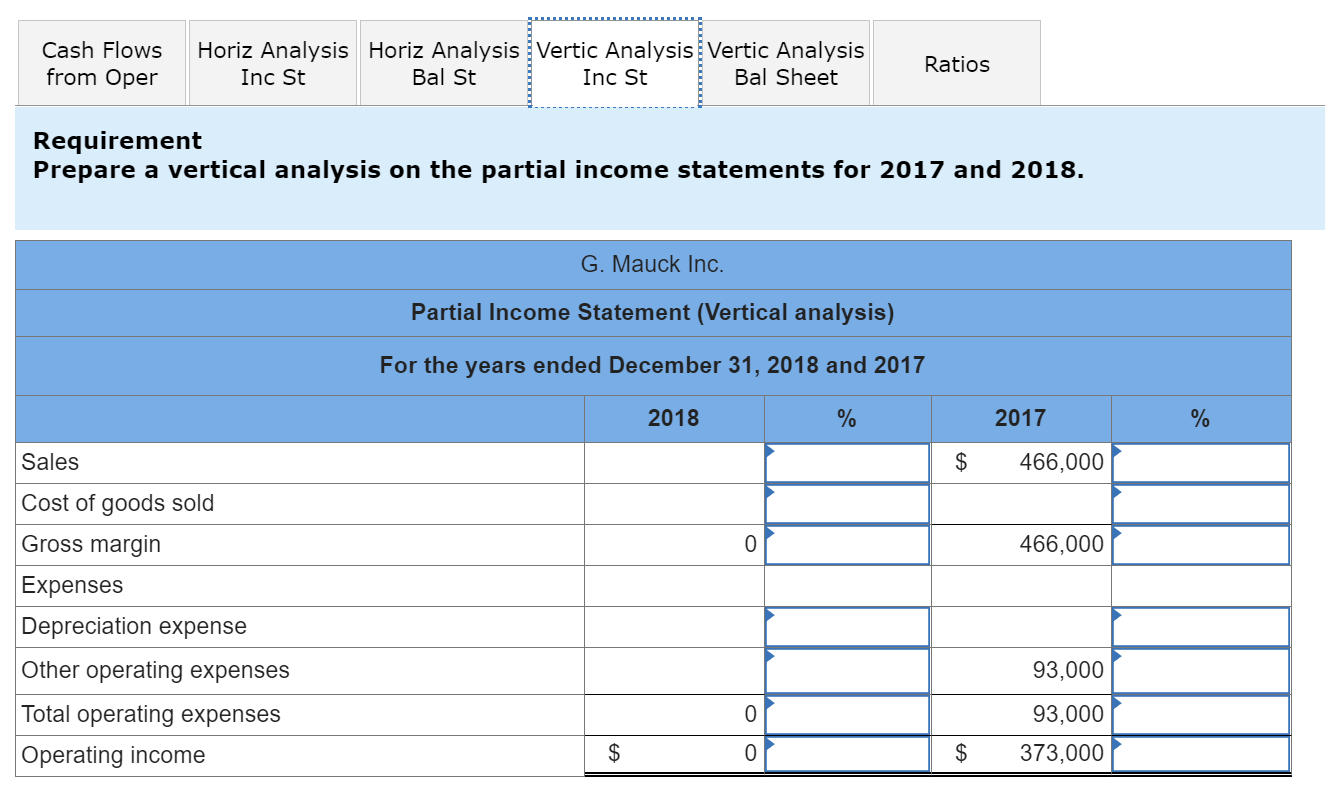Select the 2017 Total operating expenses value 93,000

[1068, 714]
